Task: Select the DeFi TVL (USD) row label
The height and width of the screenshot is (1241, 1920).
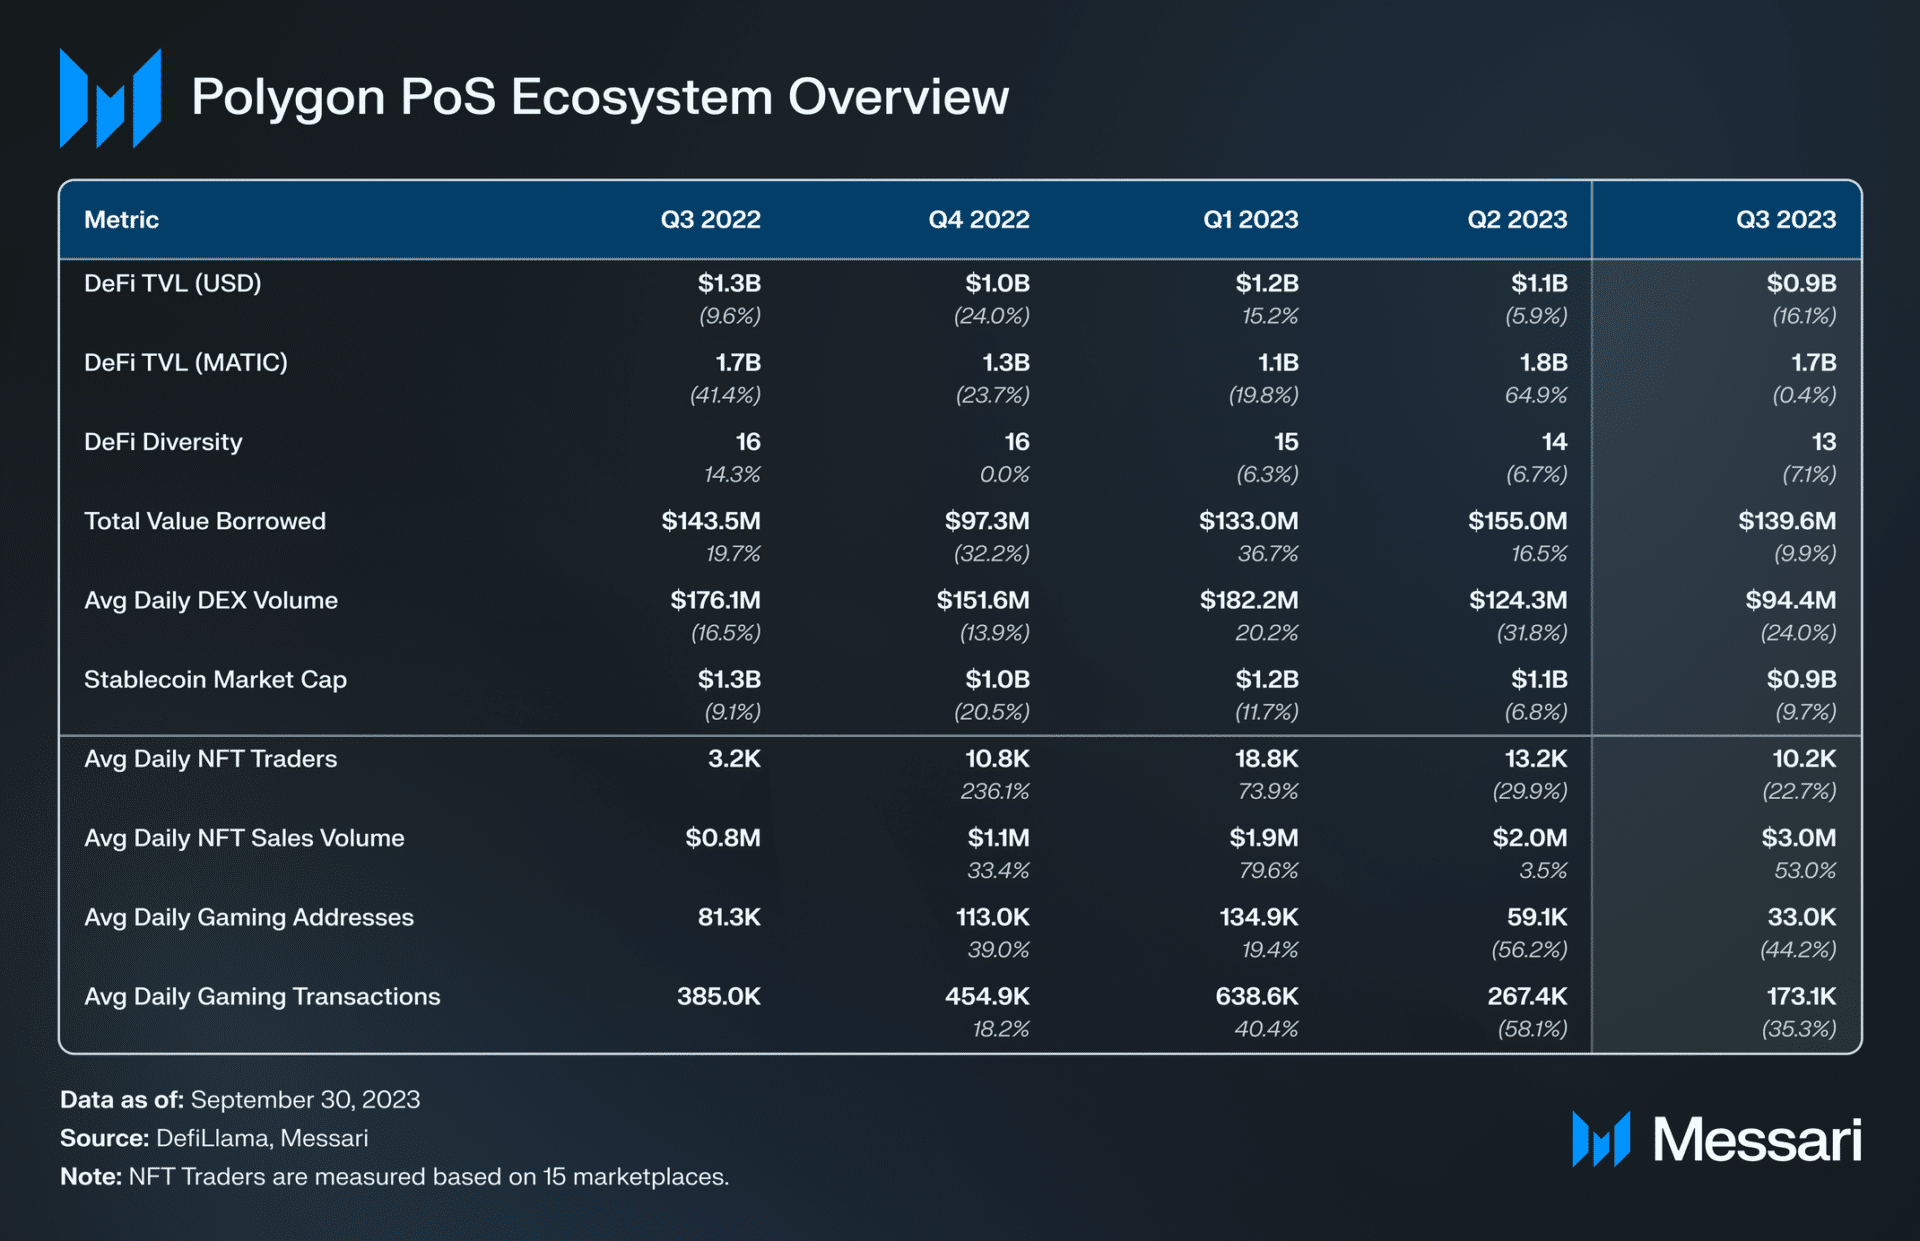Action: pos(173,284)
